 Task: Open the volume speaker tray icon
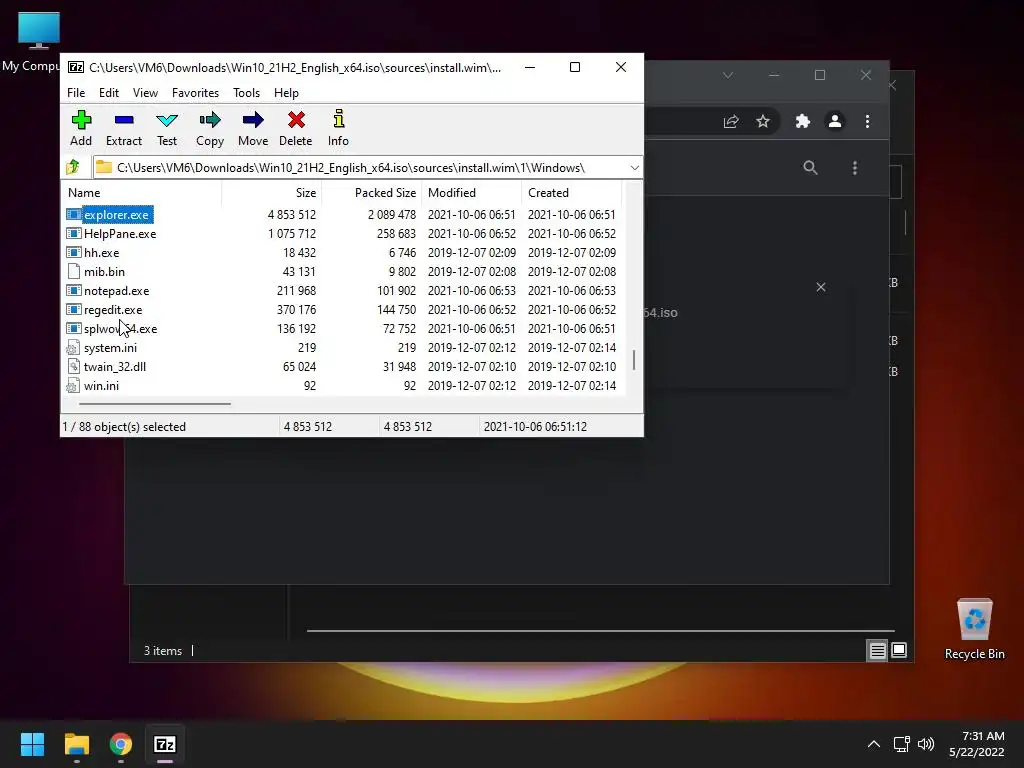925,744
